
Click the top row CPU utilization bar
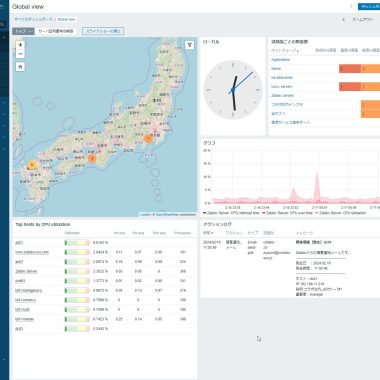click(77, 243)
